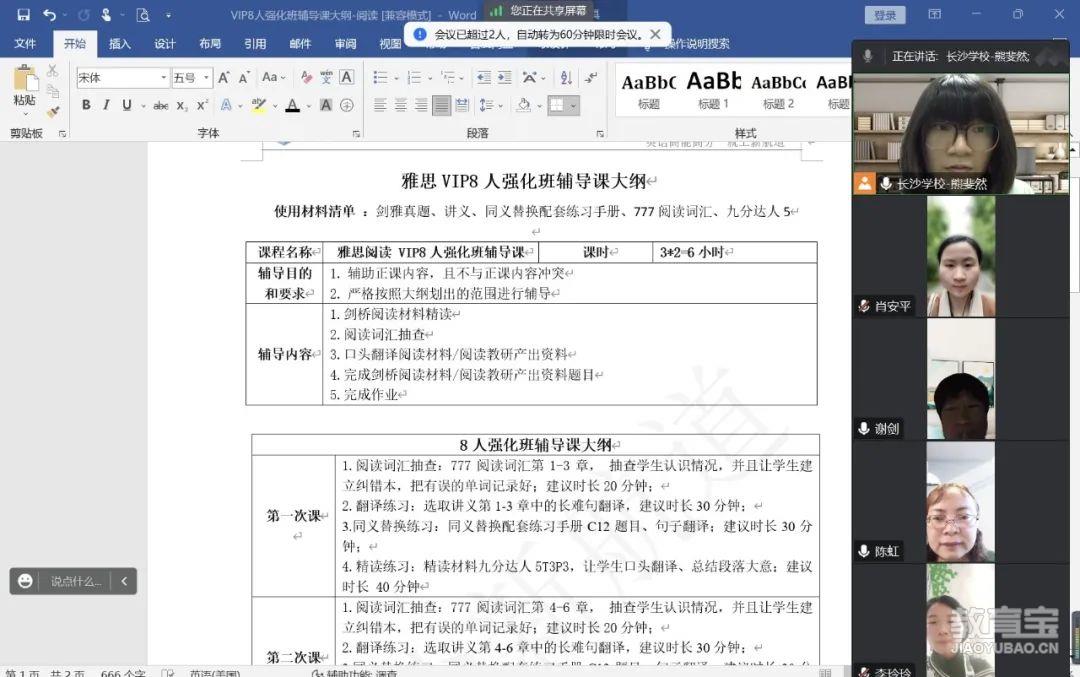Click the 说点什么 chat input field

[76, 581]
